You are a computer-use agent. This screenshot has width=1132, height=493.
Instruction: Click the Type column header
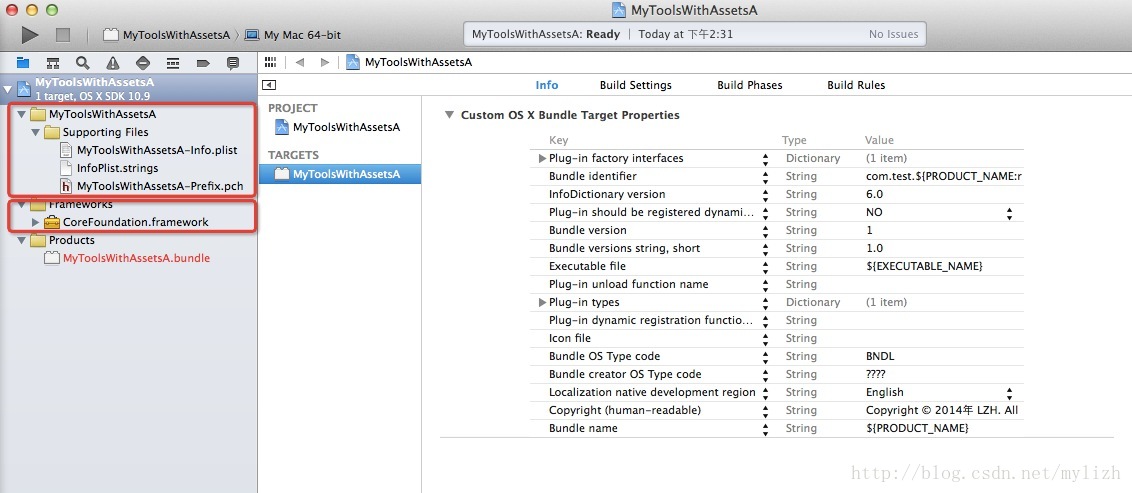click(x=794, y=140)
